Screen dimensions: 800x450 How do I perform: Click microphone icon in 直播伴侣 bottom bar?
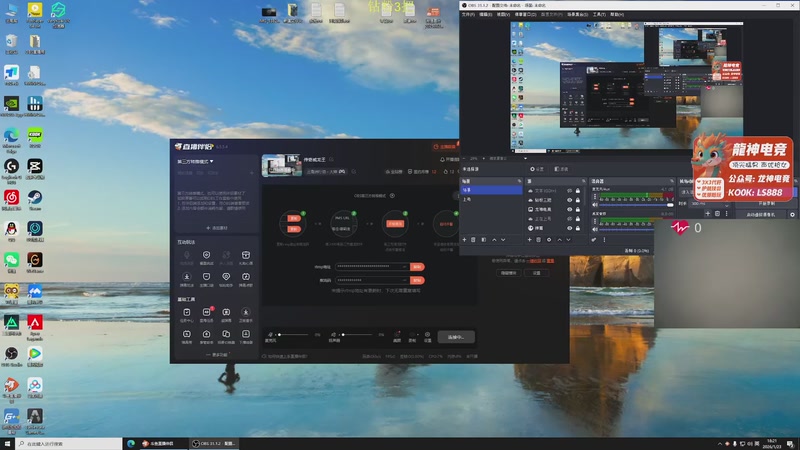pos(270,335)
